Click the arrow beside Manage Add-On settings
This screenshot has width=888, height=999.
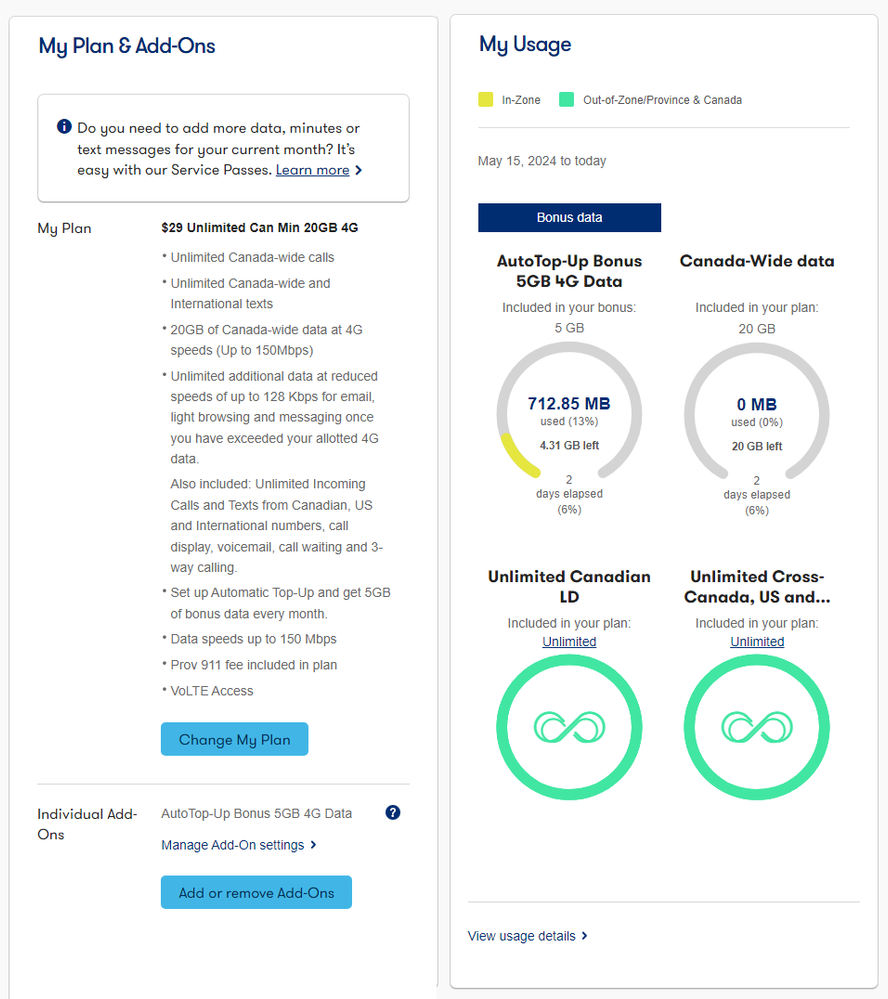314,845
